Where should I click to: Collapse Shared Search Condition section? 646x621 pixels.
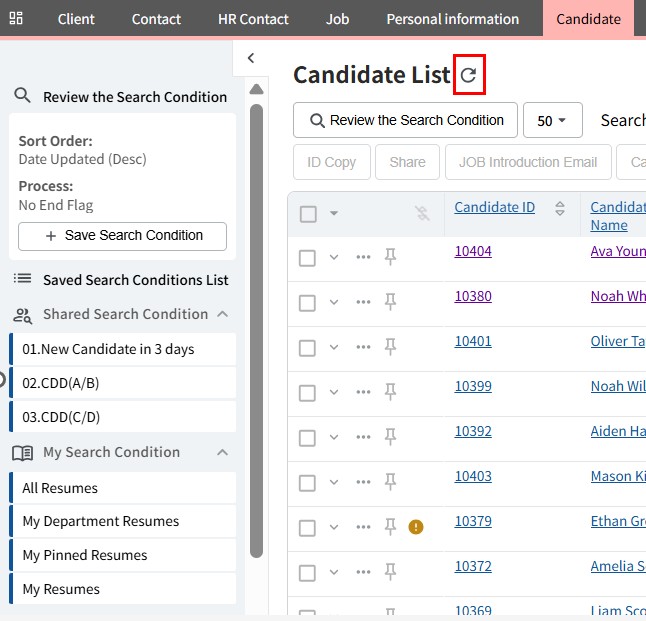(x=222, y=314)
